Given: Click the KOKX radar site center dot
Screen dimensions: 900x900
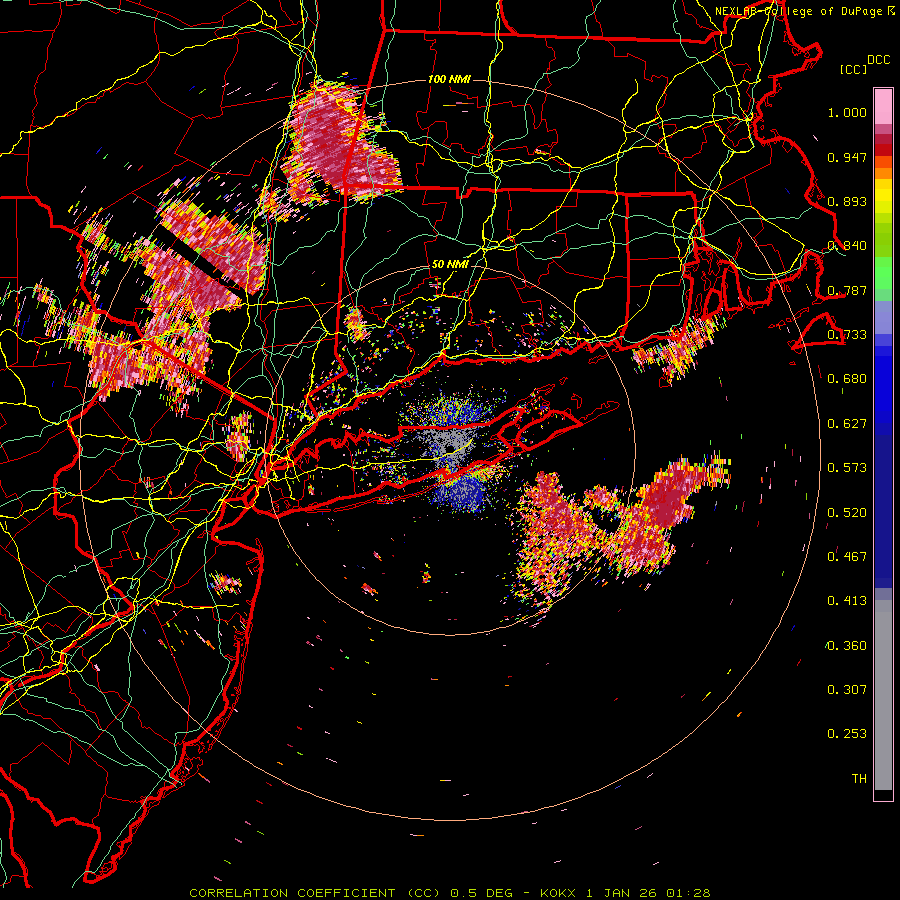Looking at the screenshot, I should tap(450, 448).
